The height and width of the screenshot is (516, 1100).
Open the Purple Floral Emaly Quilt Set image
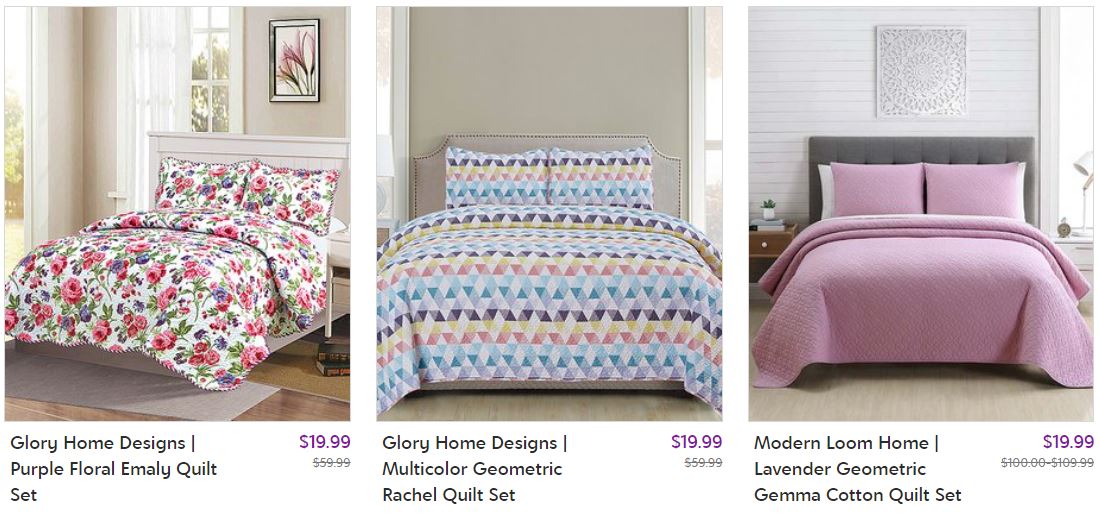click(177, 214)
